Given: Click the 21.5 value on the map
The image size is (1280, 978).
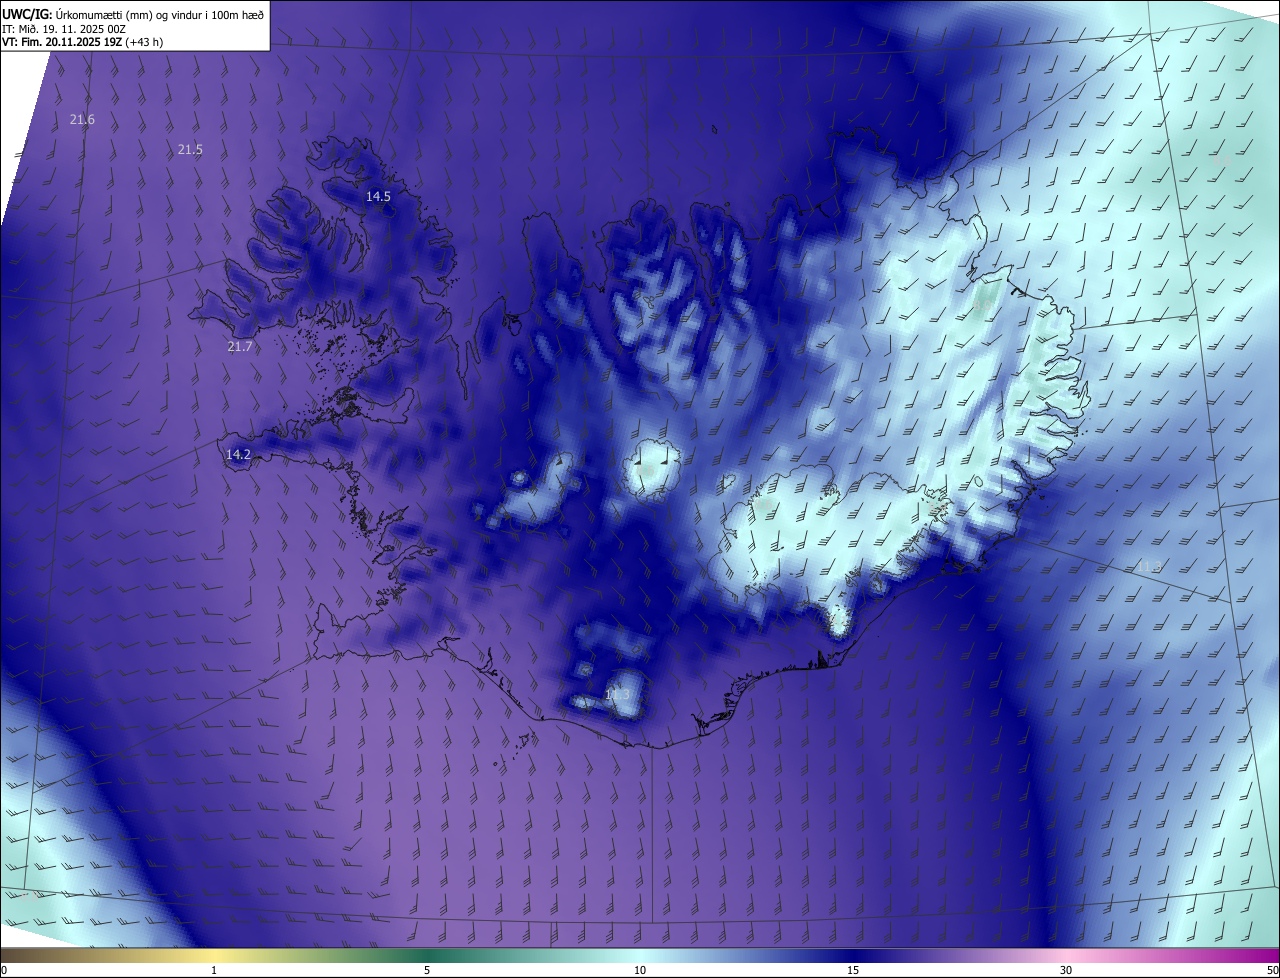Looking at the screenshot, I should 190,150.
